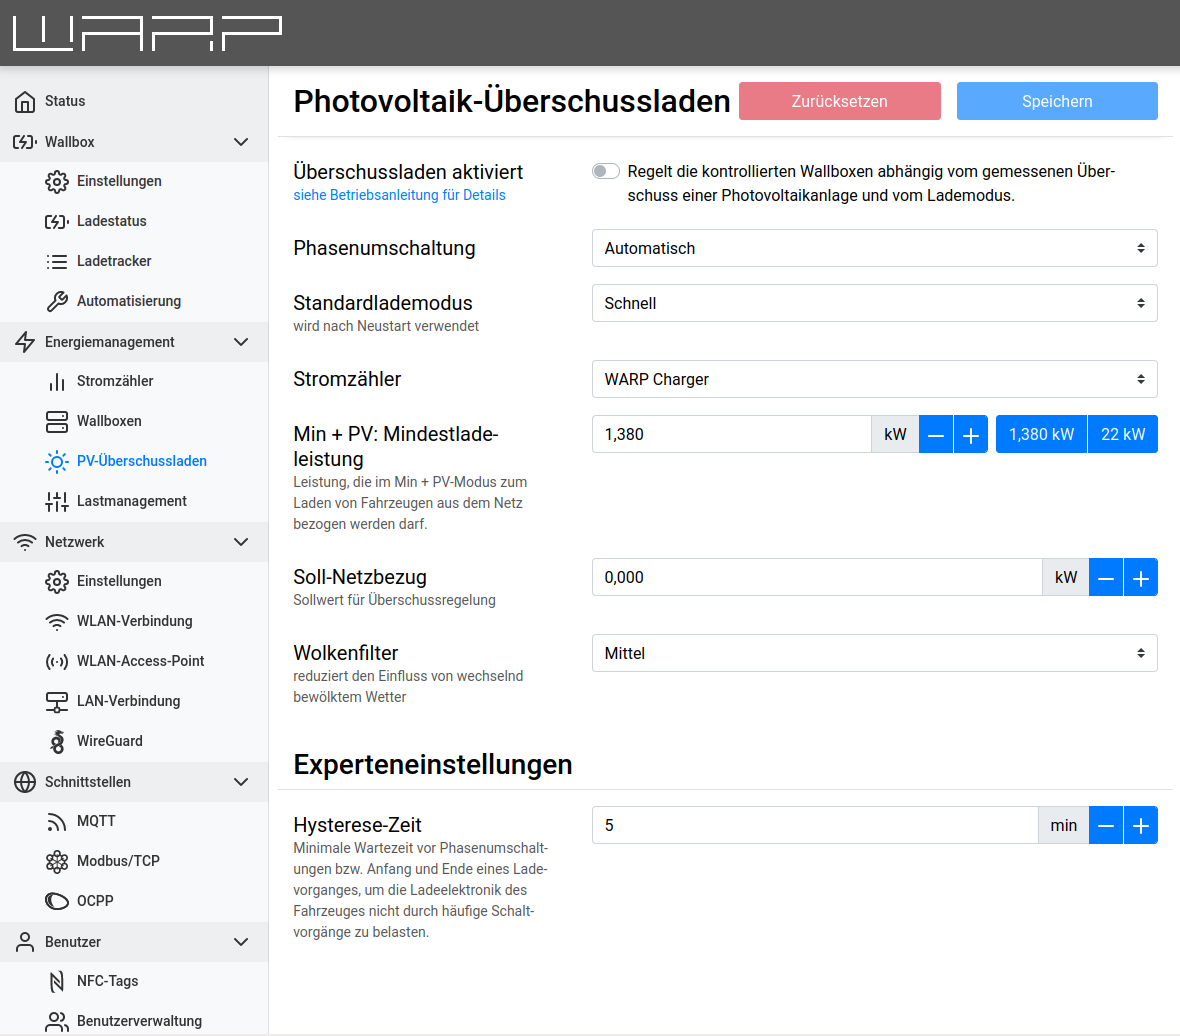The height and width of the screenshot is (1036, 1180).
Task: Click the Soll-Netzbezug input field
Action: point(816,578)
